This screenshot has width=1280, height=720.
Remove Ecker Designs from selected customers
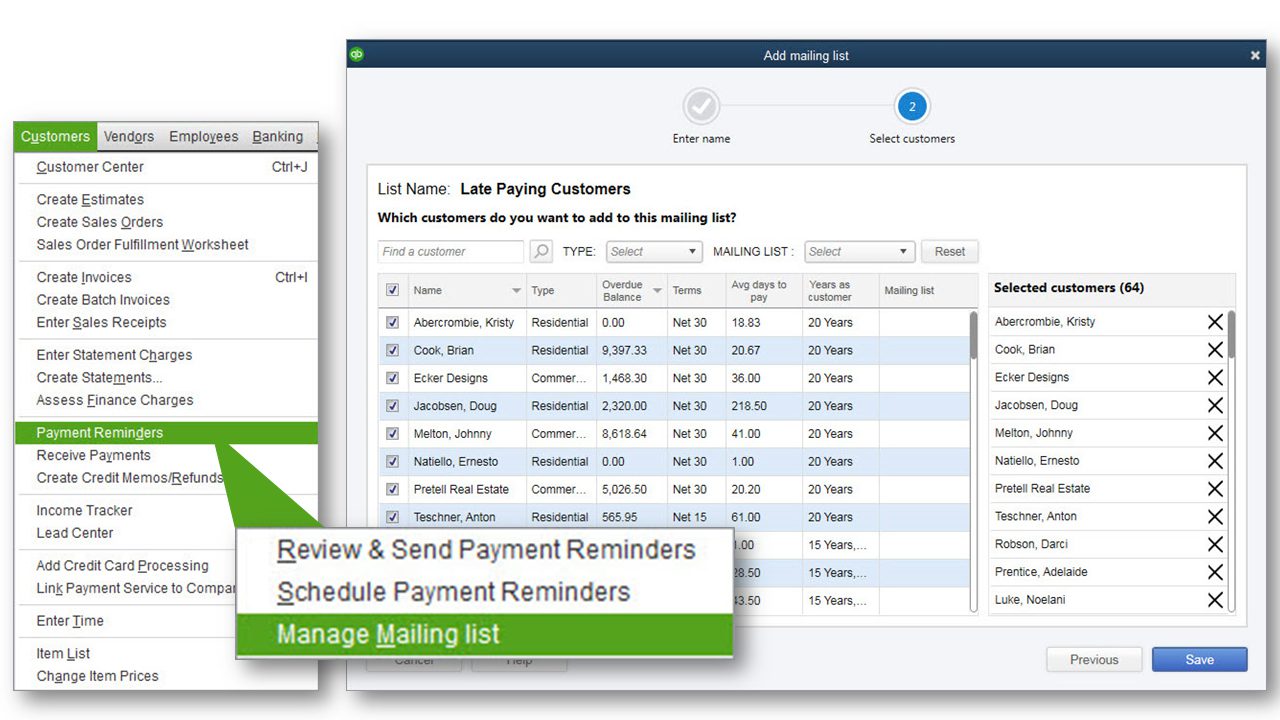tap(1215, 378)
